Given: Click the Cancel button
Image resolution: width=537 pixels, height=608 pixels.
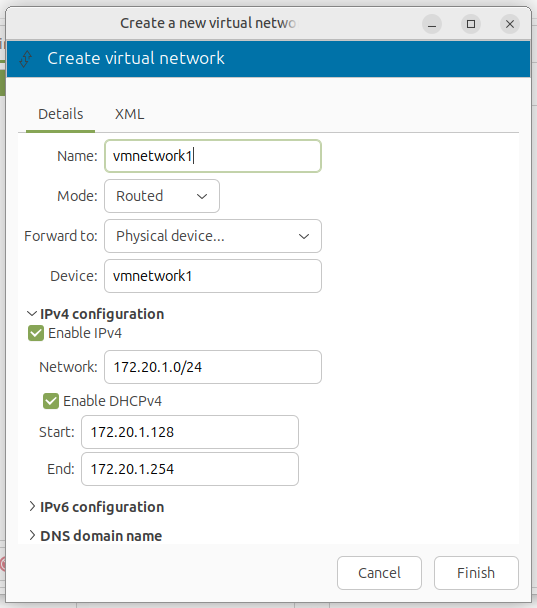Looking at the screenshot, I should tap(379, 573).
